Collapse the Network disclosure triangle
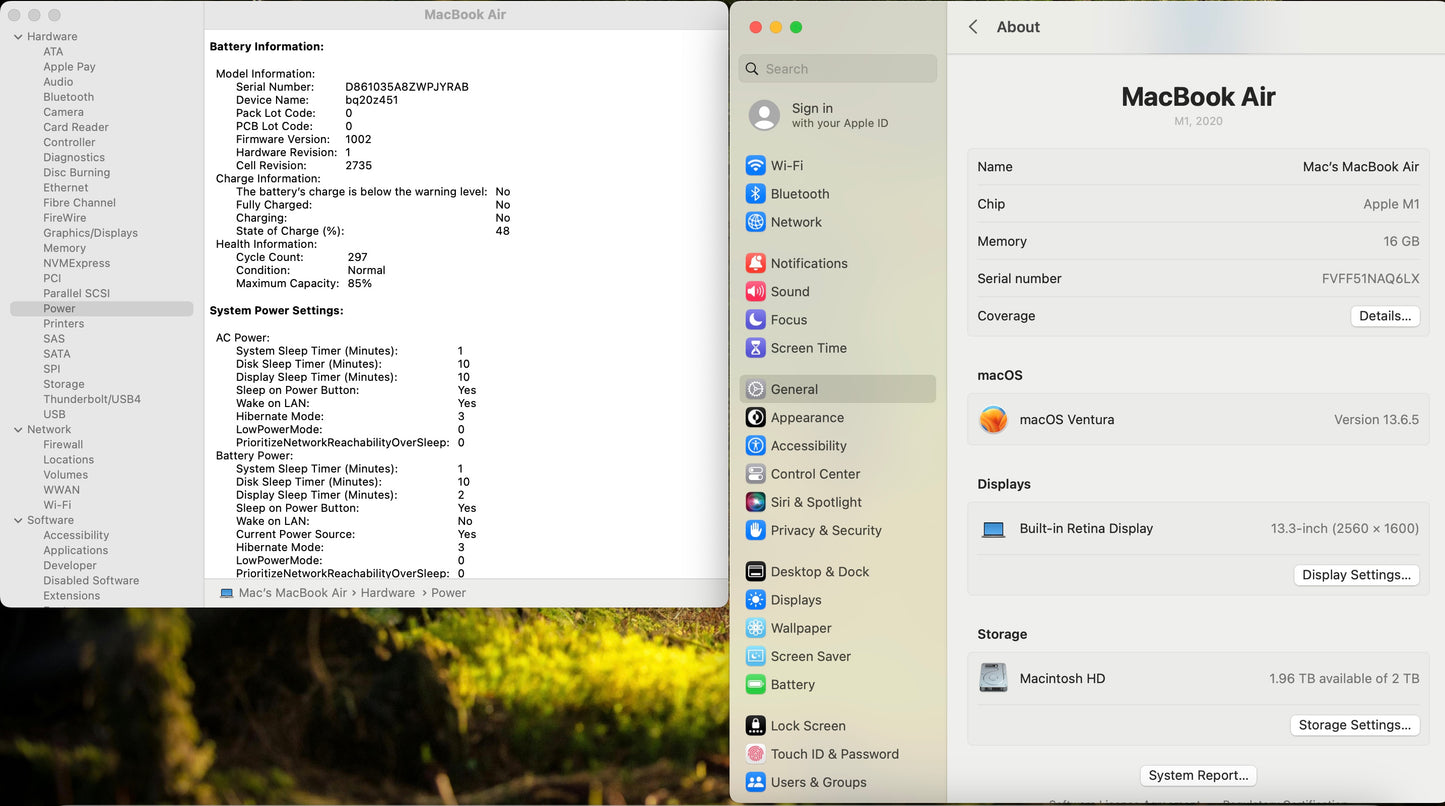The image size is (1445, 806). [18, 430]
